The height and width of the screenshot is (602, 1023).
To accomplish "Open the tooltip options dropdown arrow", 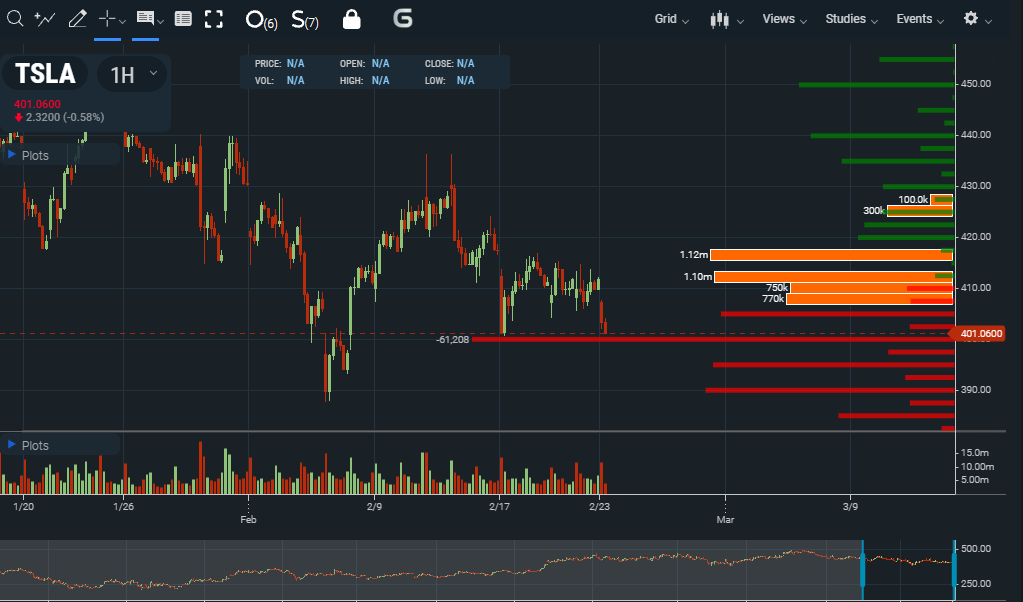I will click(160, 22).
